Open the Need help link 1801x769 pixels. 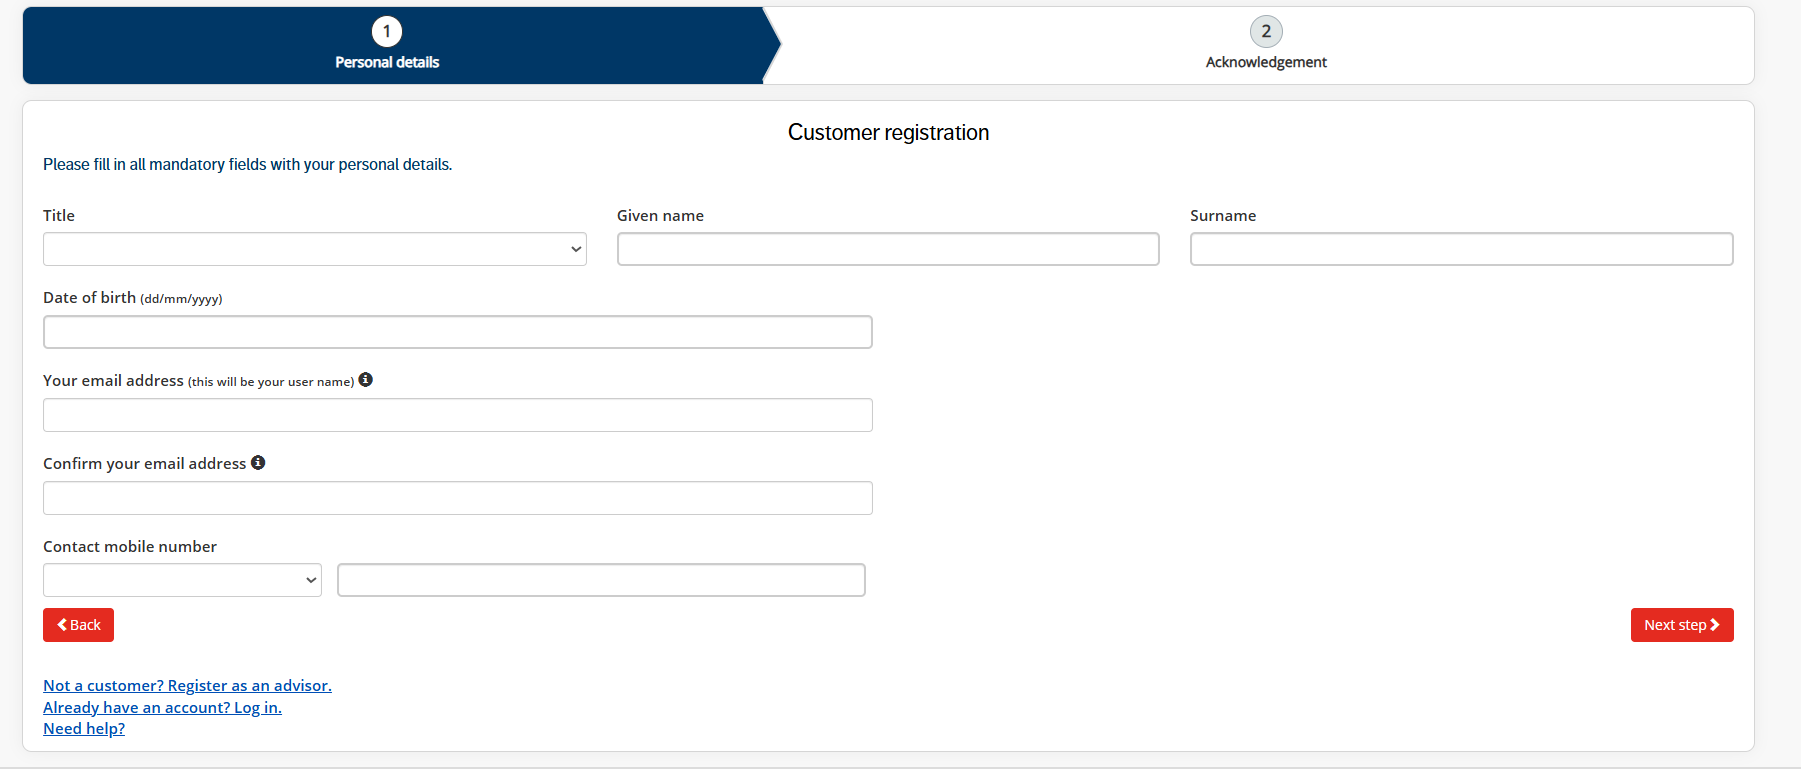[84, 729]
